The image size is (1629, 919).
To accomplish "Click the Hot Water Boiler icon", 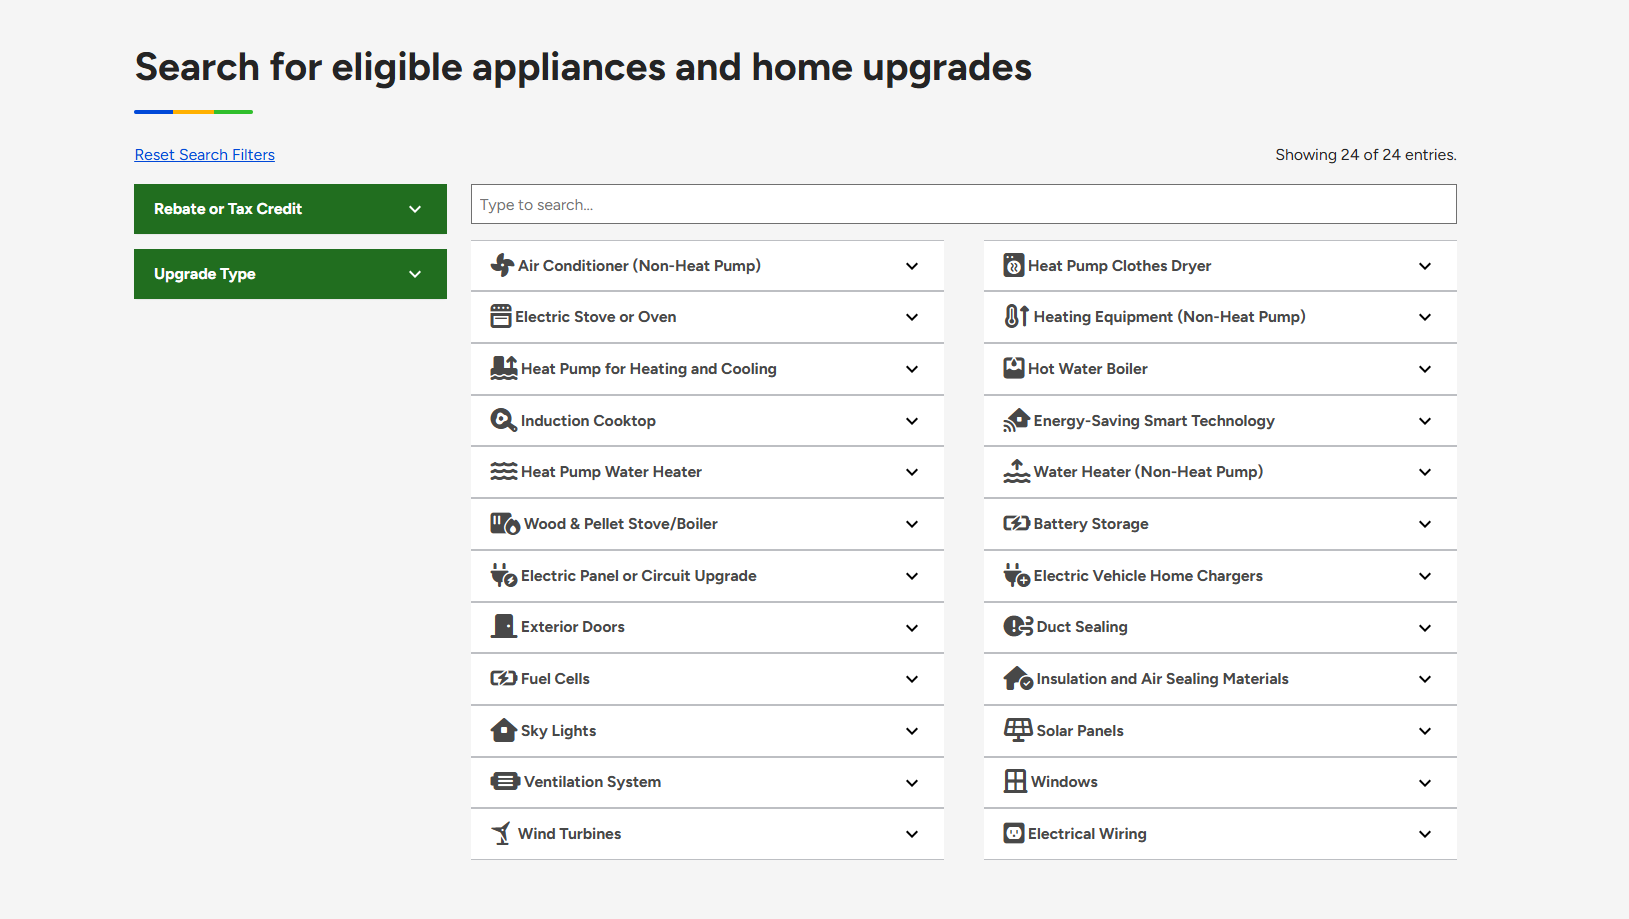I will pyautogui.click(x=1014, y=368).
